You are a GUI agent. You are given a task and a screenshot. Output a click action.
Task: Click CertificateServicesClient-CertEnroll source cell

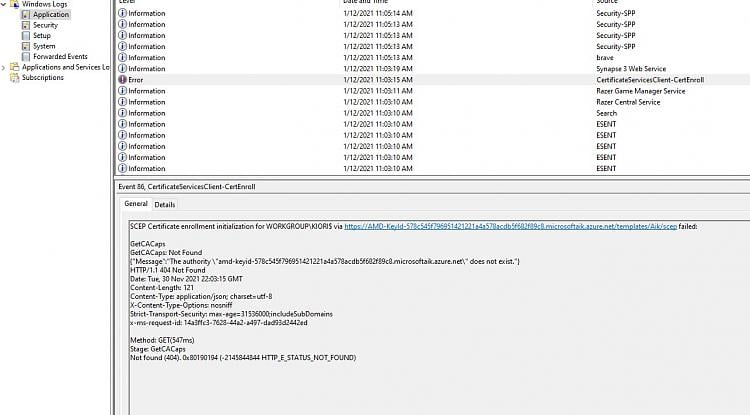pos(650,80)
